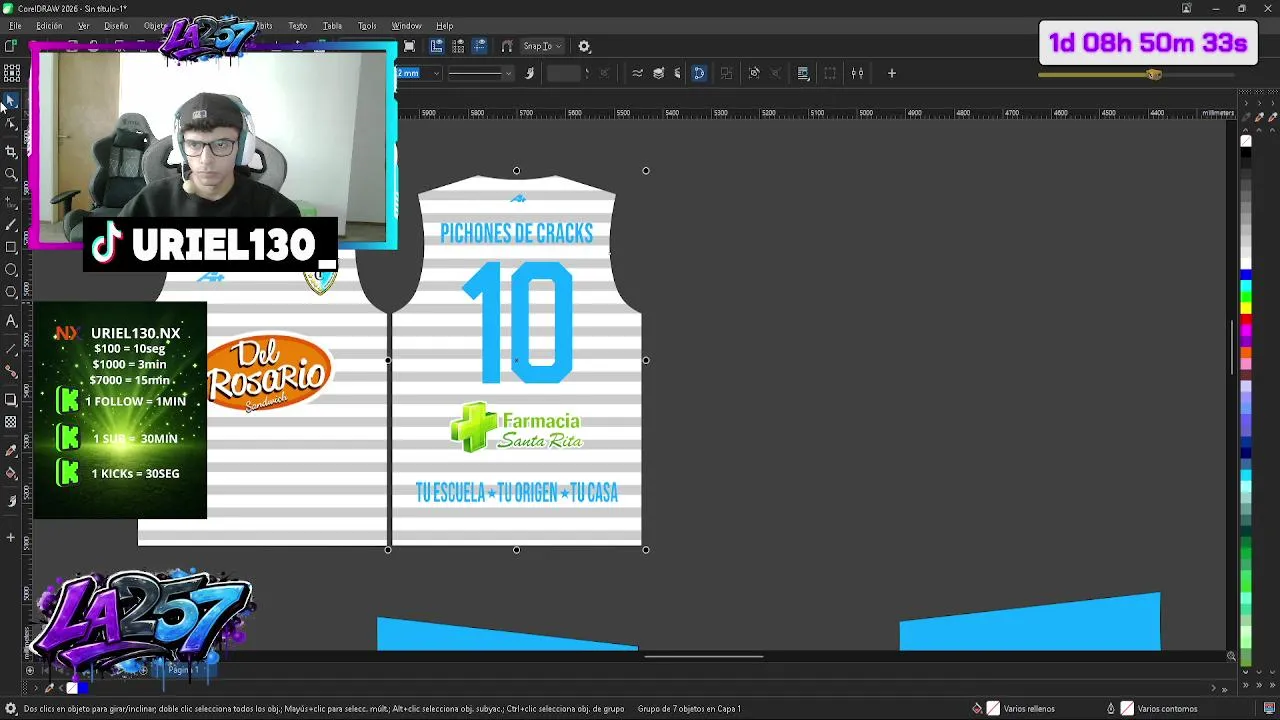Viewport: 1280px width, 720px height.
Task: Select the Freehand drawing tool
Action: [11, 201]
